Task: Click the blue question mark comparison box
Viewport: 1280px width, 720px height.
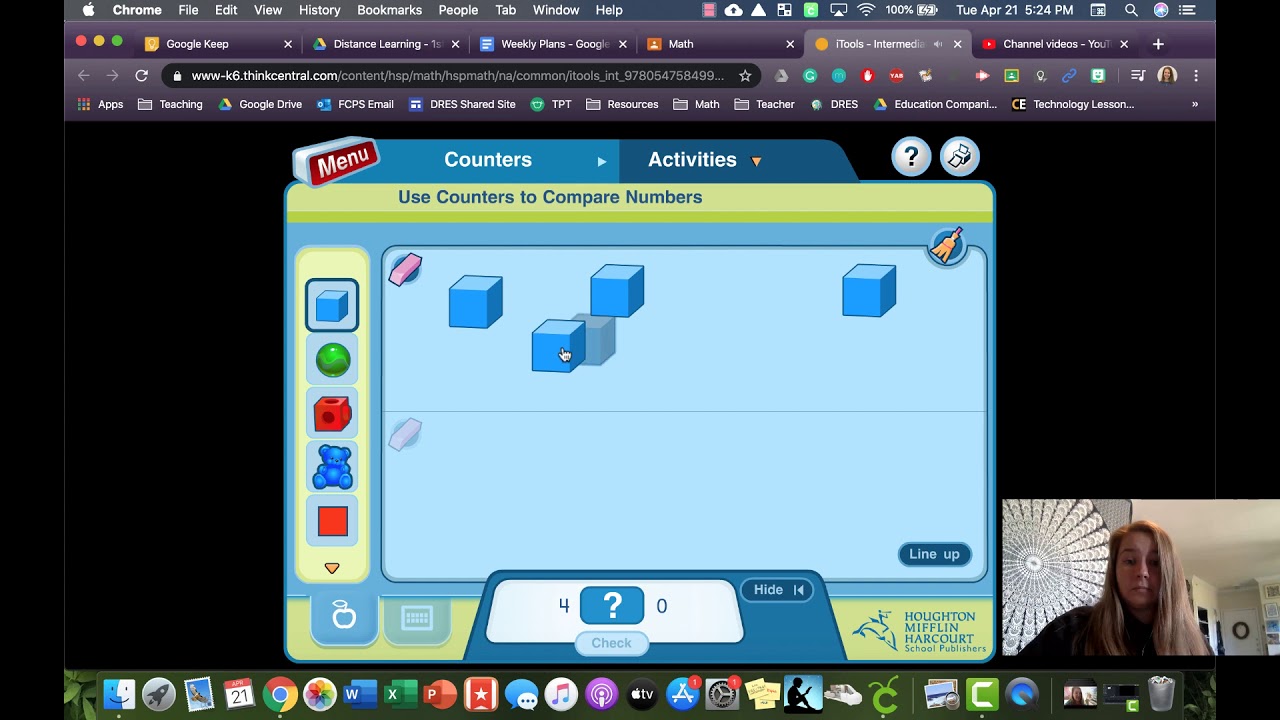Action: [612, 606]
